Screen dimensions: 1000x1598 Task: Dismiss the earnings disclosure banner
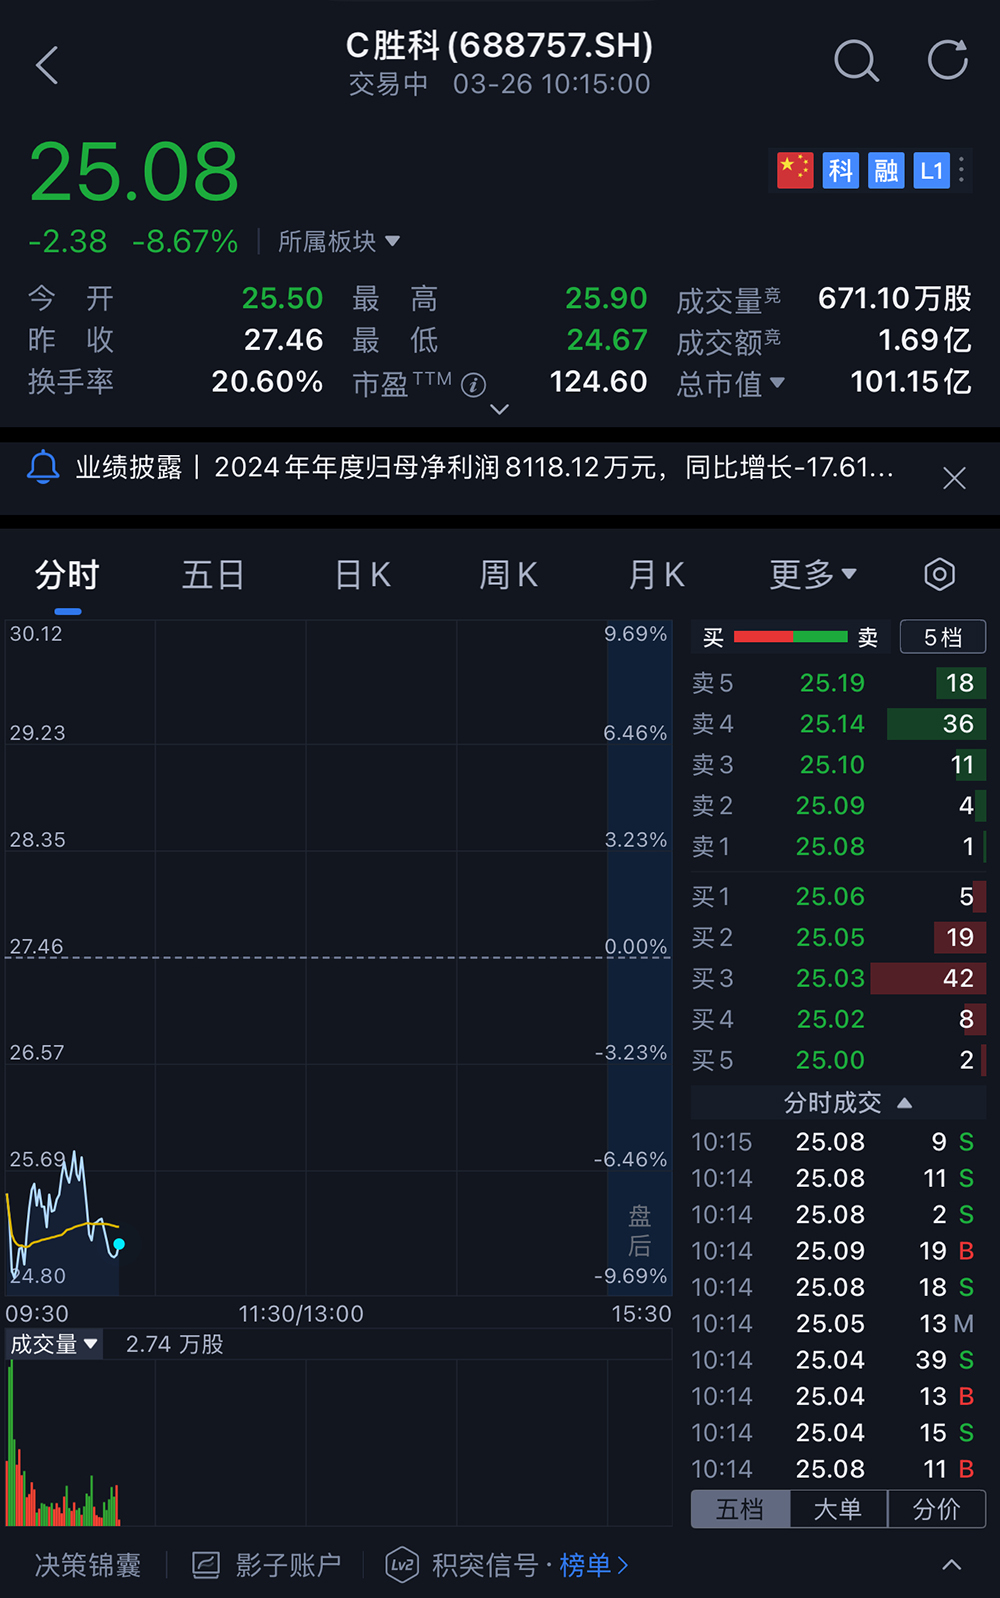(x=954, y=478)
